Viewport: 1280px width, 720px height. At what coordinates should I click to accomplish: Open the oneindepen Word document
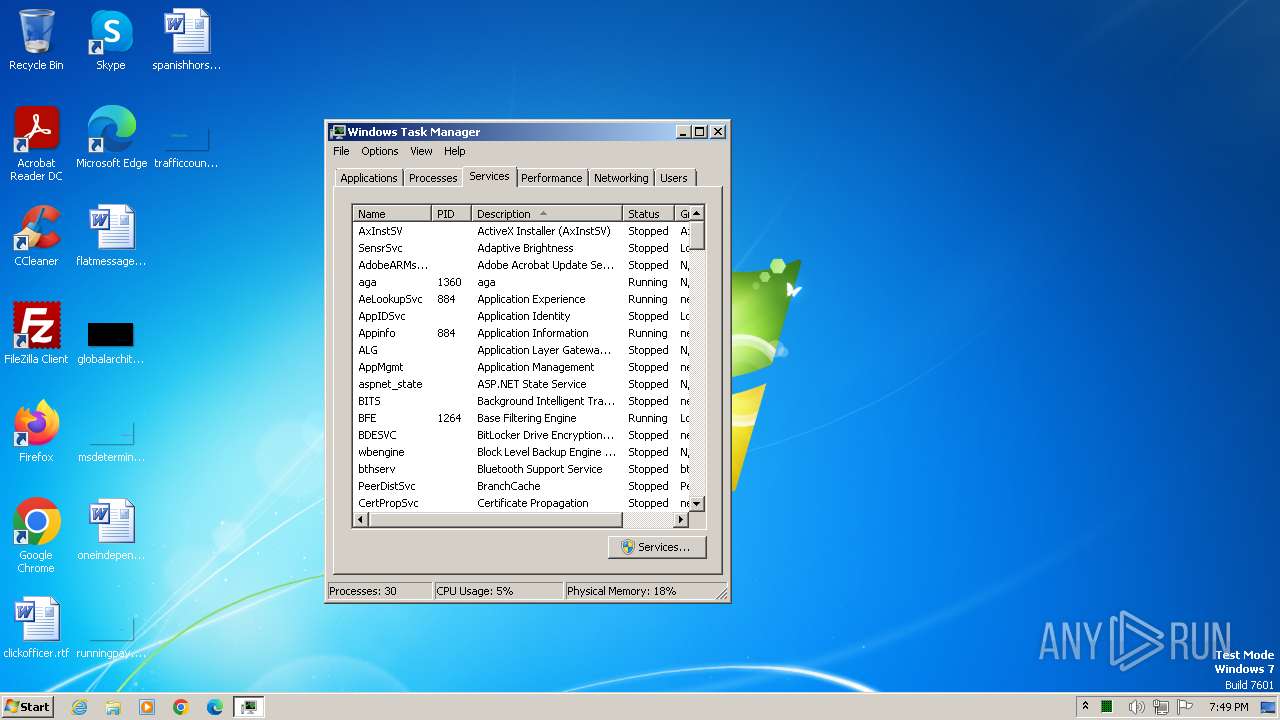[111, 530]
